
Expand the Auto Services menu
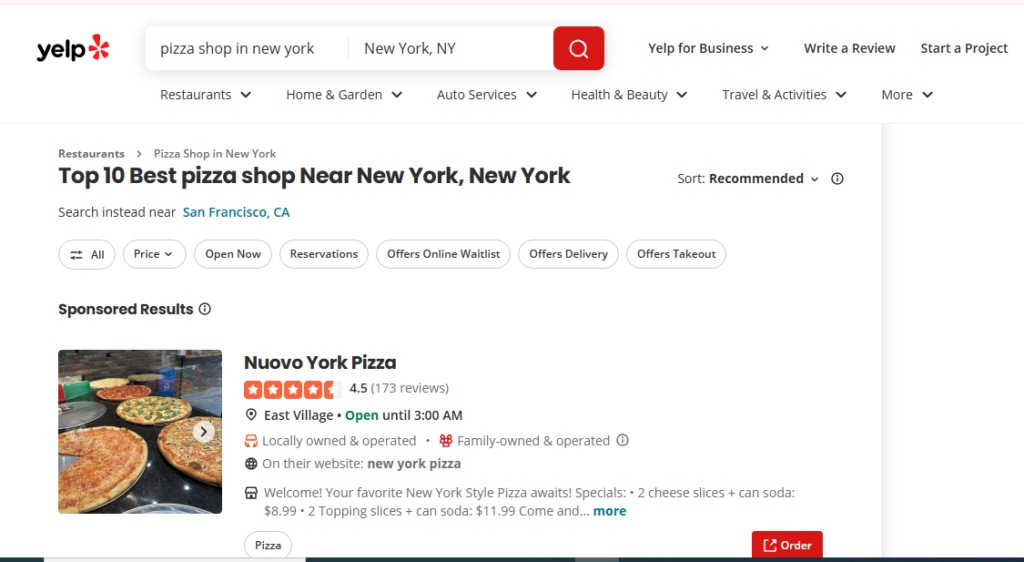click(x=487, y=95)
